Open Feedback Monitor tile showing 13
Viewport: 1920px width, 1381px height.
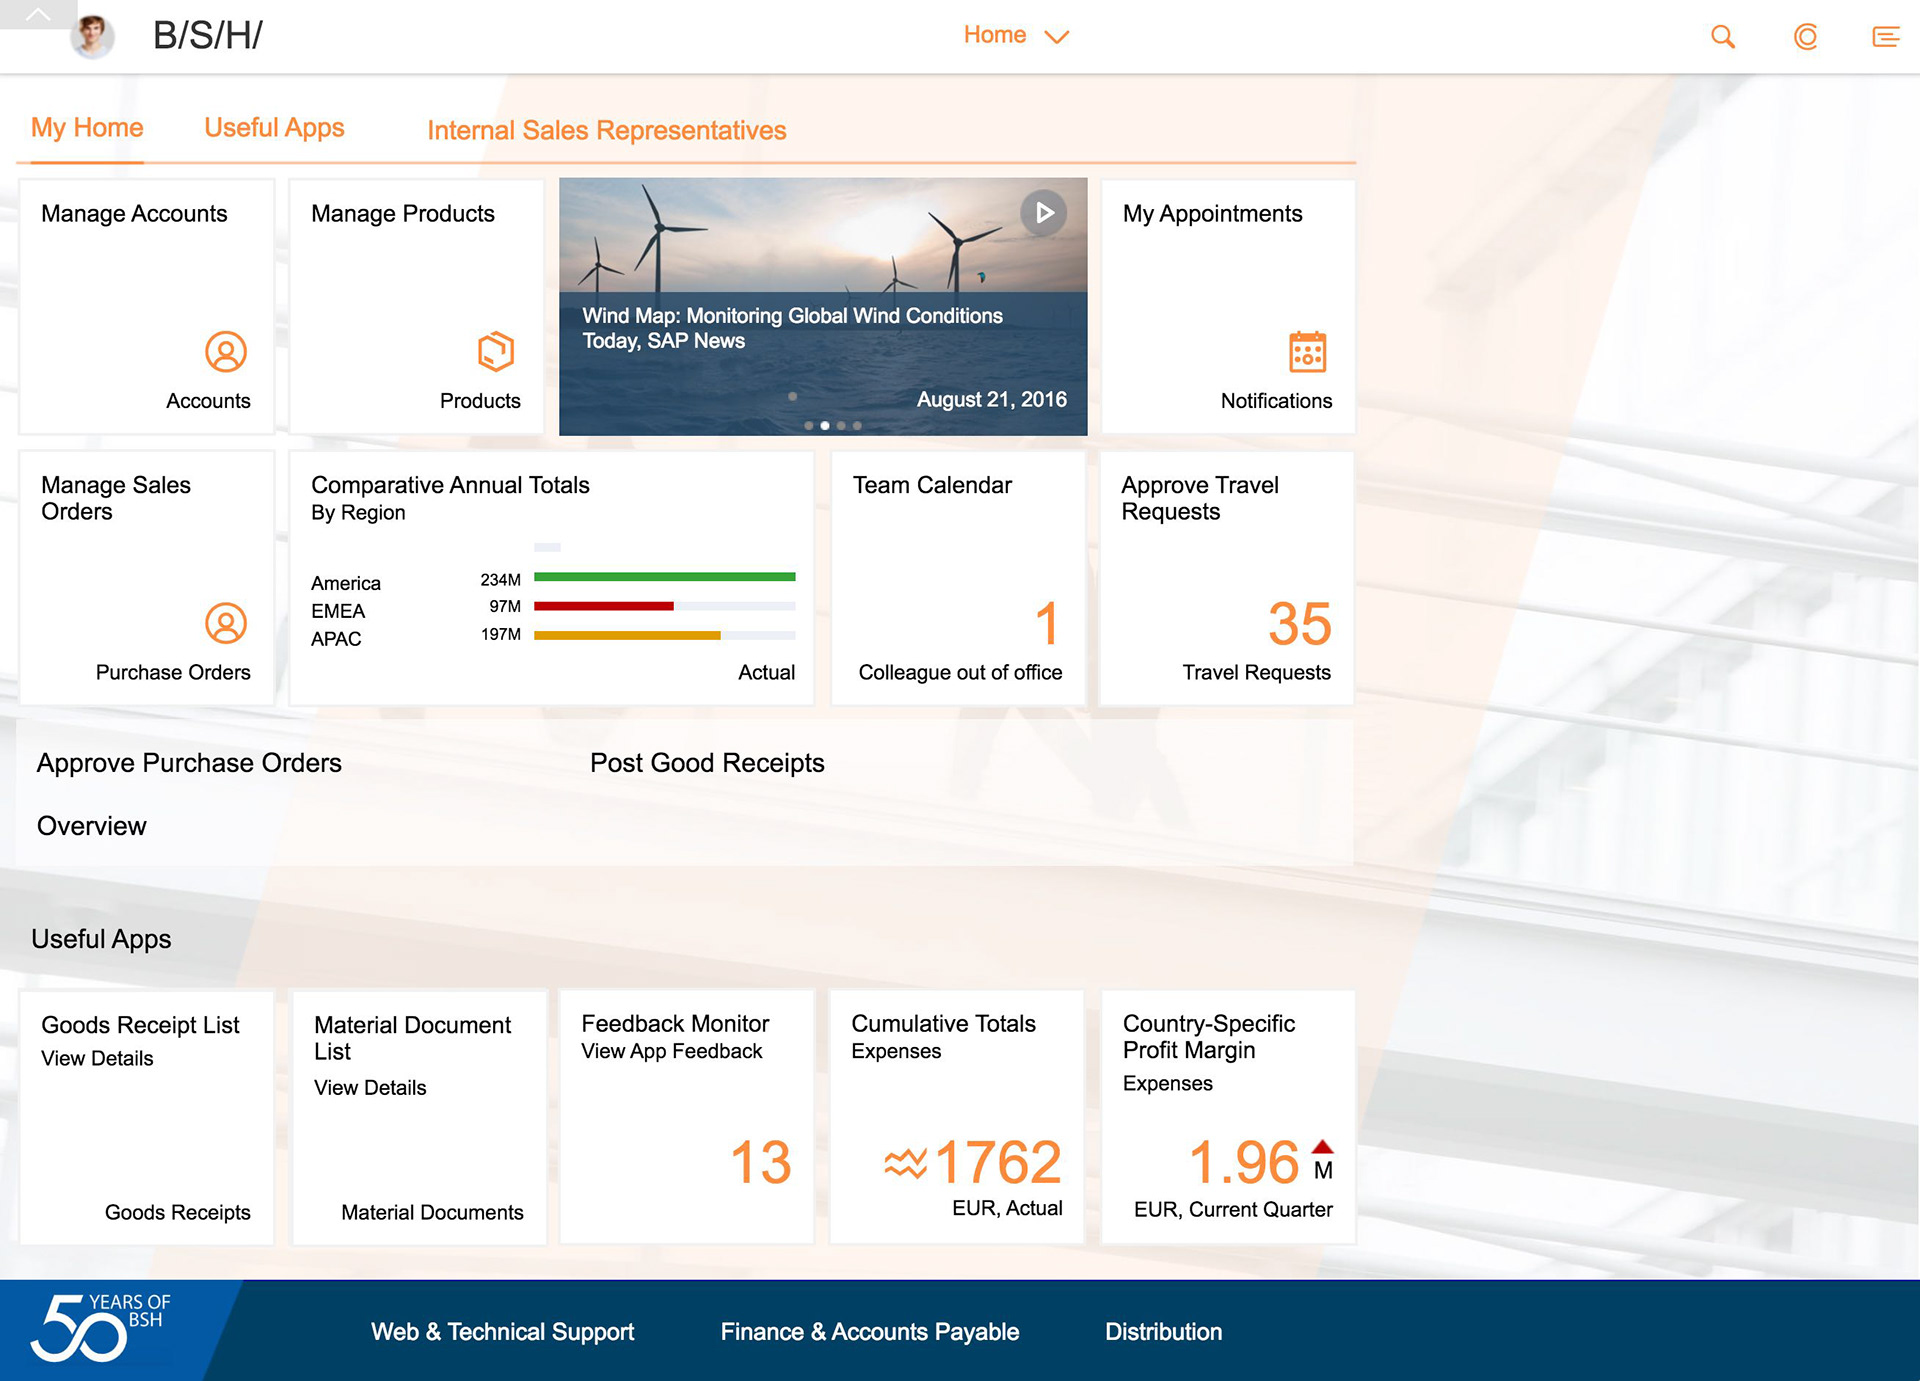(686, 1117)
